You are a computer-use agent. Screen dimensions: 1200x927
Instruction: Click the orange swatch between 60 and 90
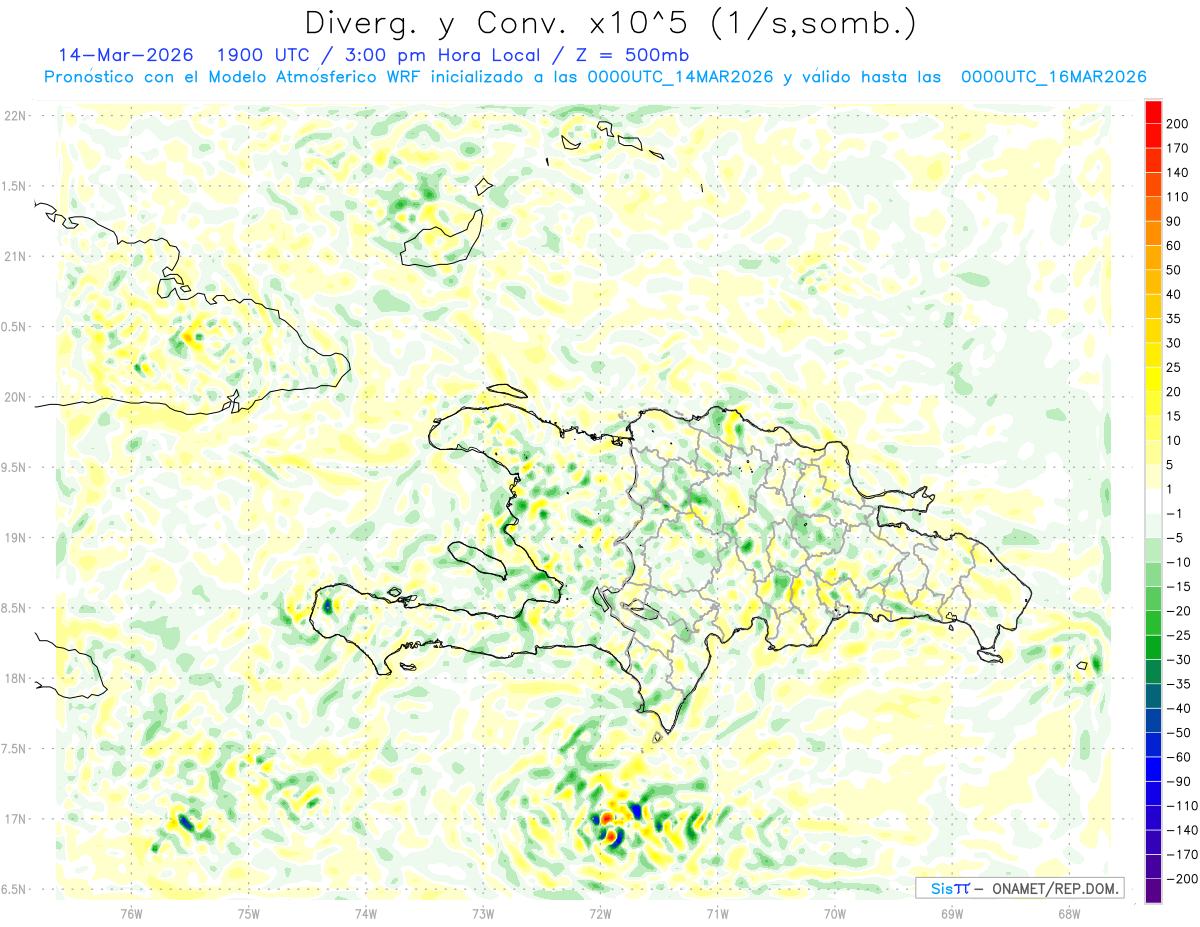[x=1153, y=234]
